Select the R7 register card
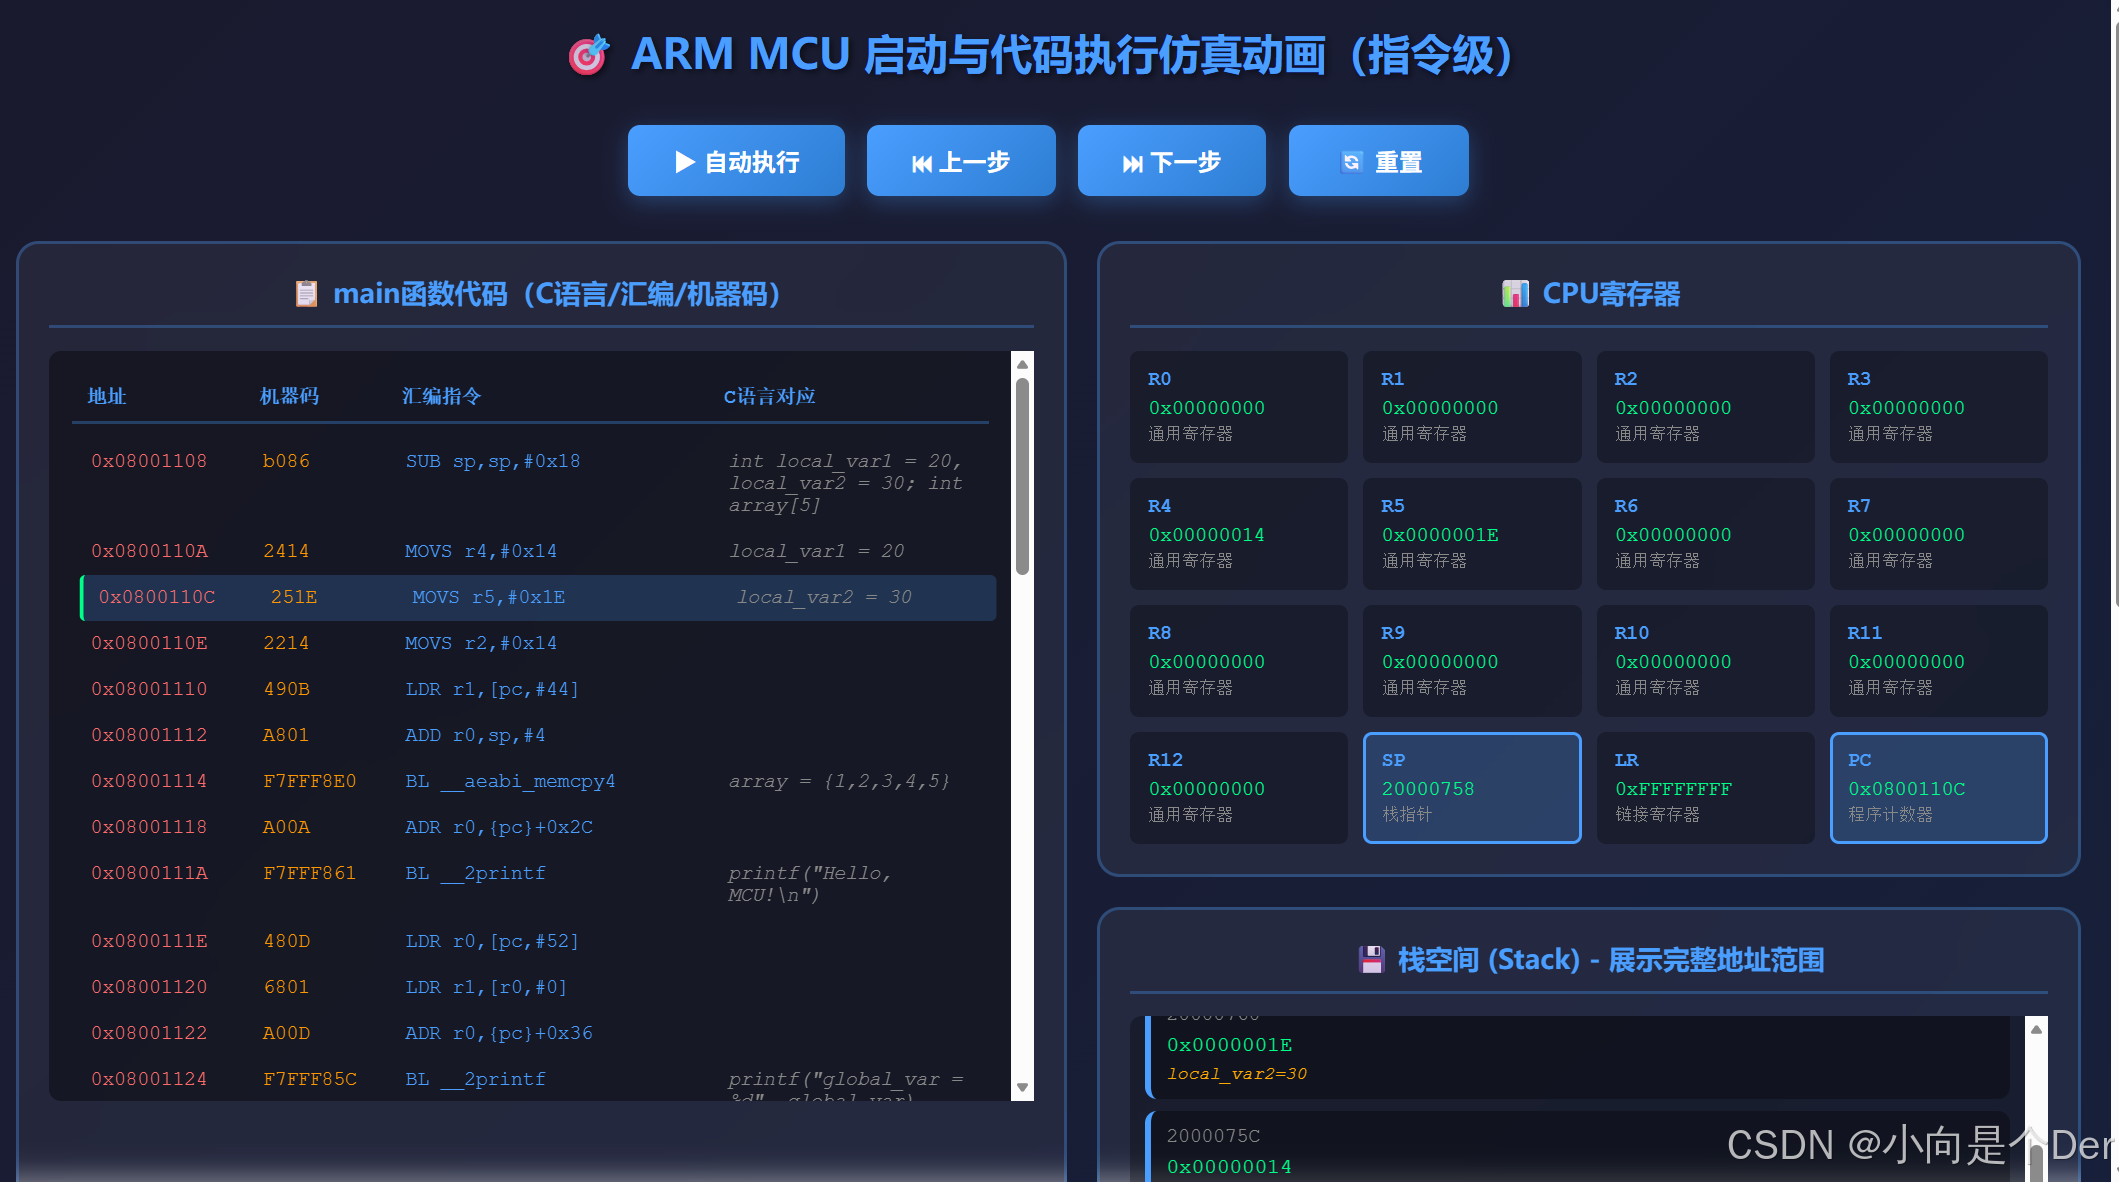The height and width of the screenshot is (1182, 2119). point(1939,534)
